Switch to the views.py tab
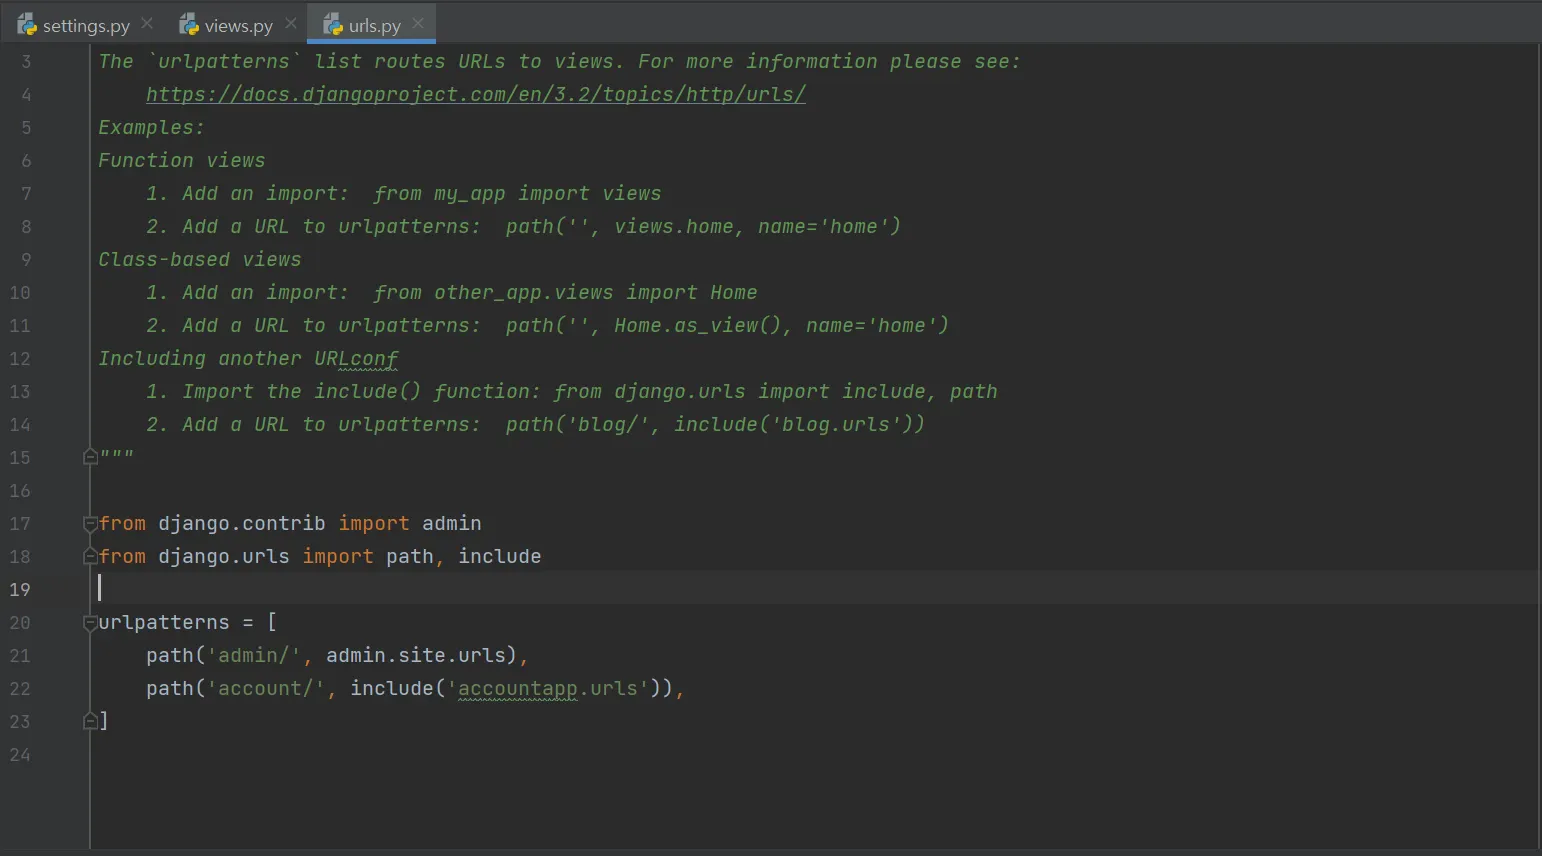 tap(238, 25)
